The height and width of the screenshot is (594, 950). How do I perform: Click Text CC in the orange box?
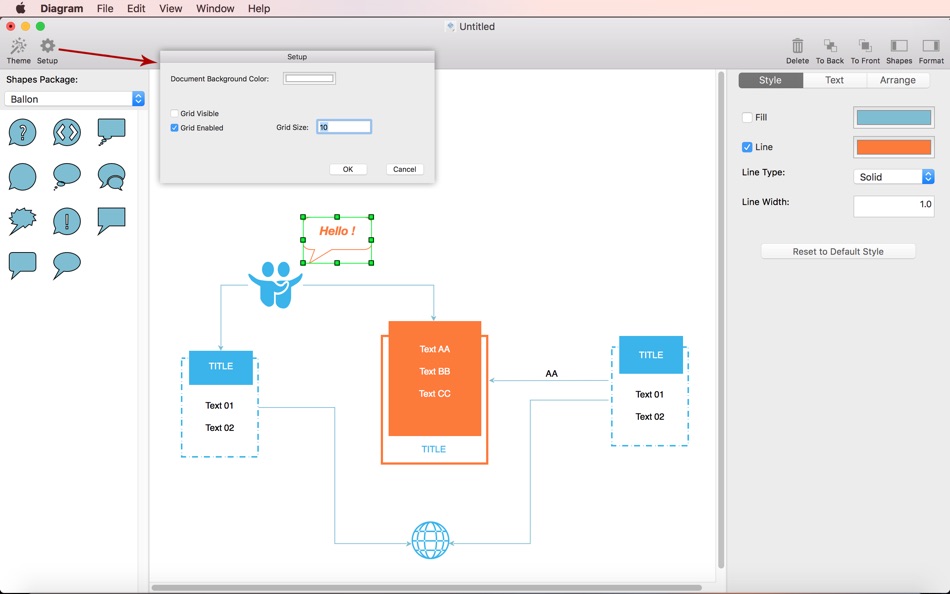pyautogui.click(x=434, y=393)
